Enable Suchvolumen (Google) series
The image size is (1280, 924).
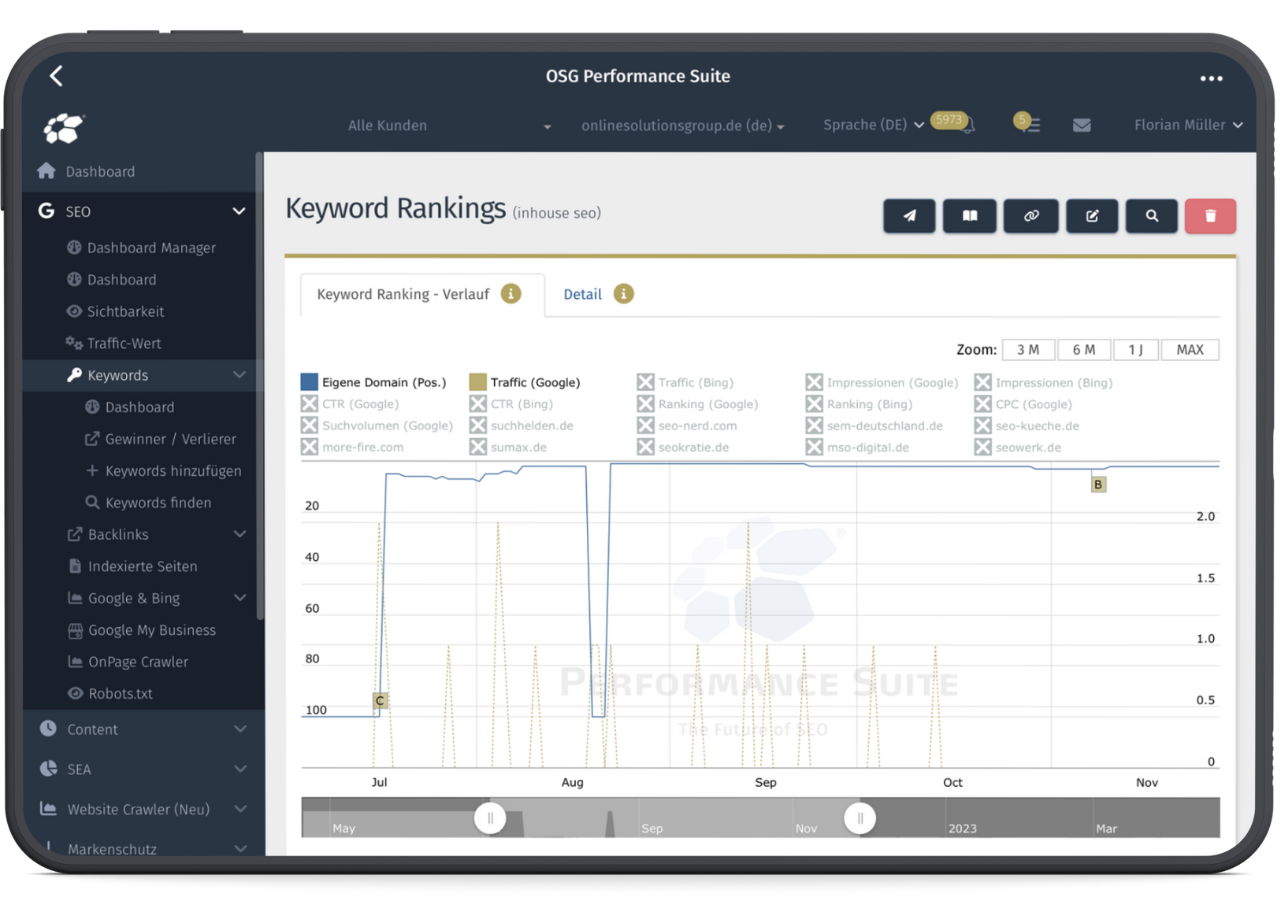[x=377, y=426]
